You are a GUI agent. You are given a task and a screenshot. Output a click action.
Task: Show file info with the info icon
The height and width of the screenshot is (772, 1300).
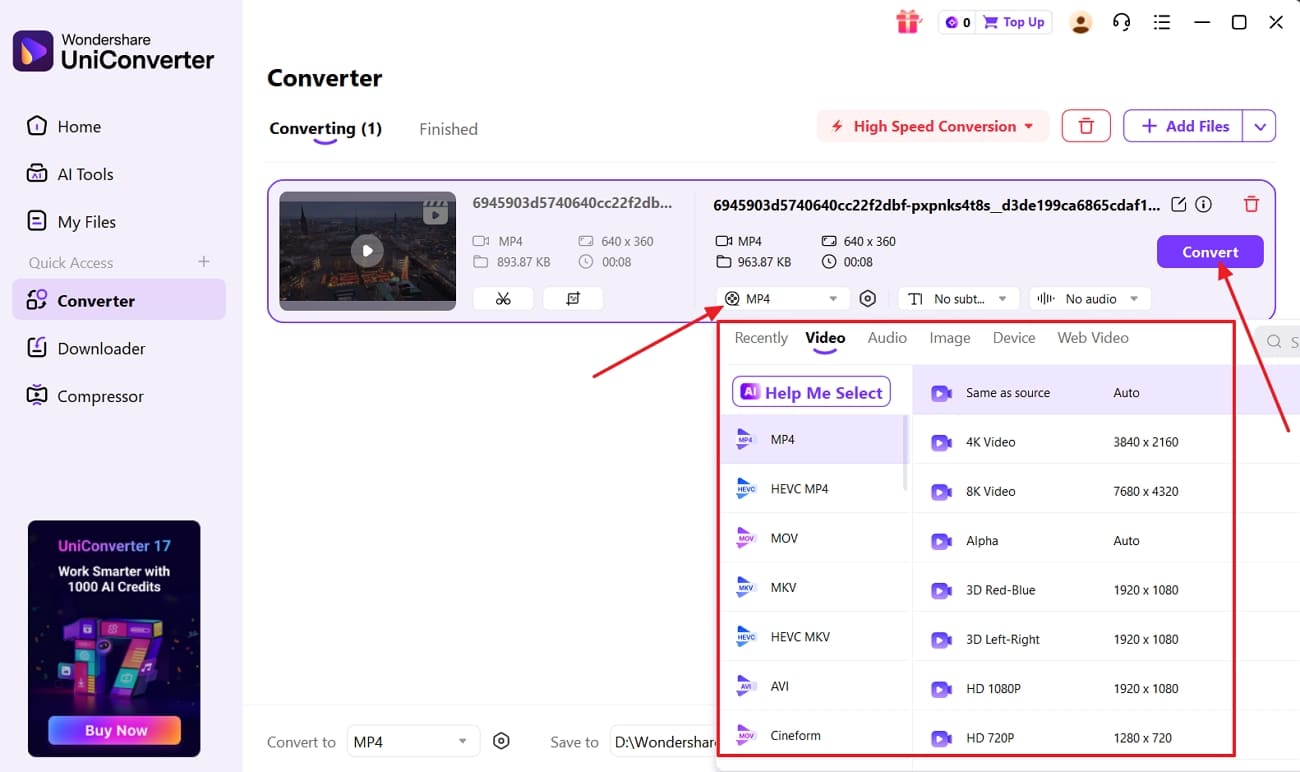(1204, 204)
